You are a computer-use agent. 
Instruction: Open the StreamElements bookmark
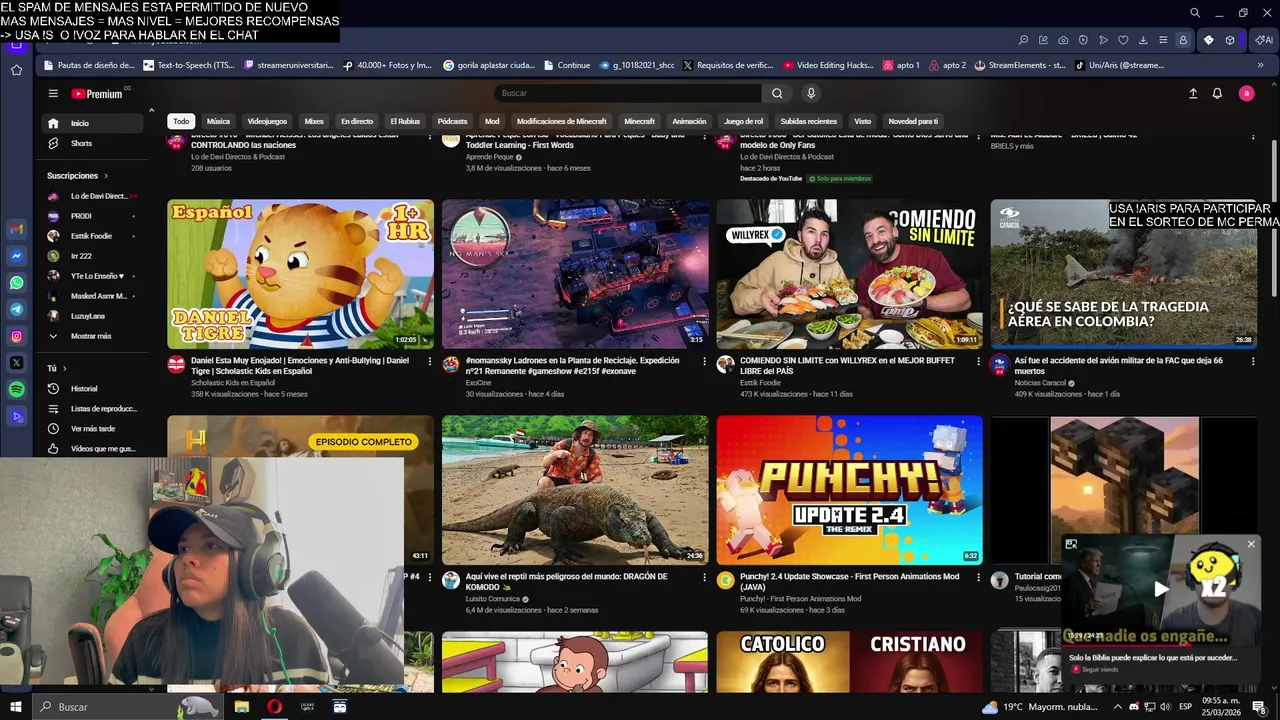pos(1018,65)
